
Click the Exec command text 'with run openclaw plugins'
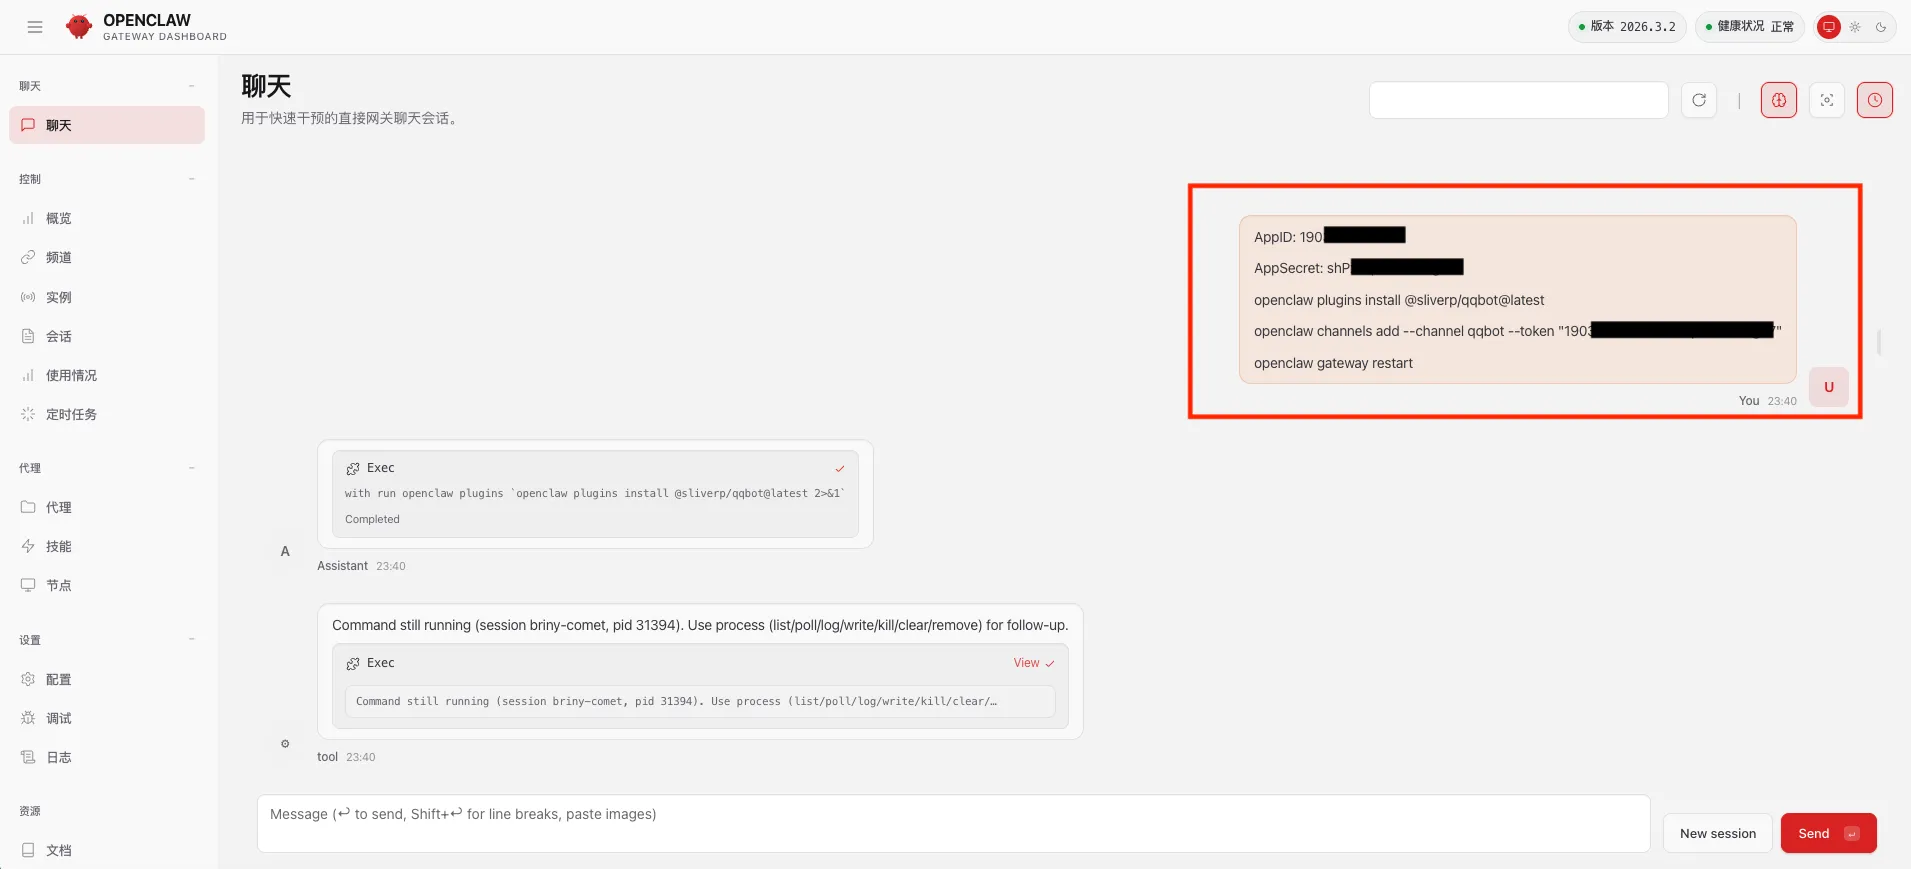[x=595, y=493]
